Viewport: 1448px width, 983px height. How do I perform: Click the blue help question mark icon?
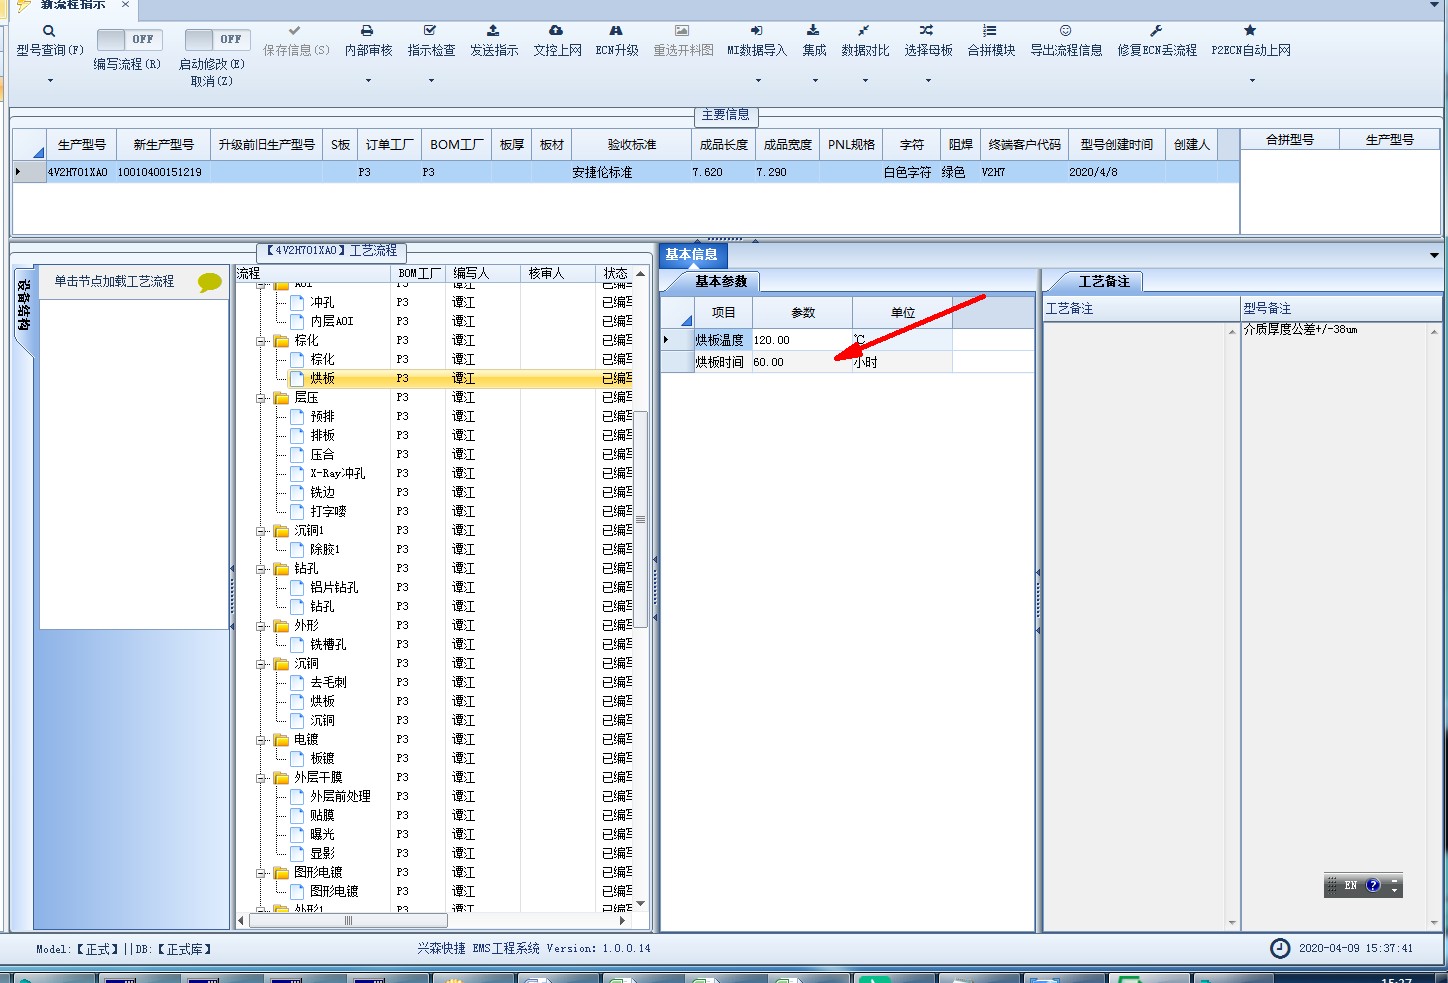1373,885
